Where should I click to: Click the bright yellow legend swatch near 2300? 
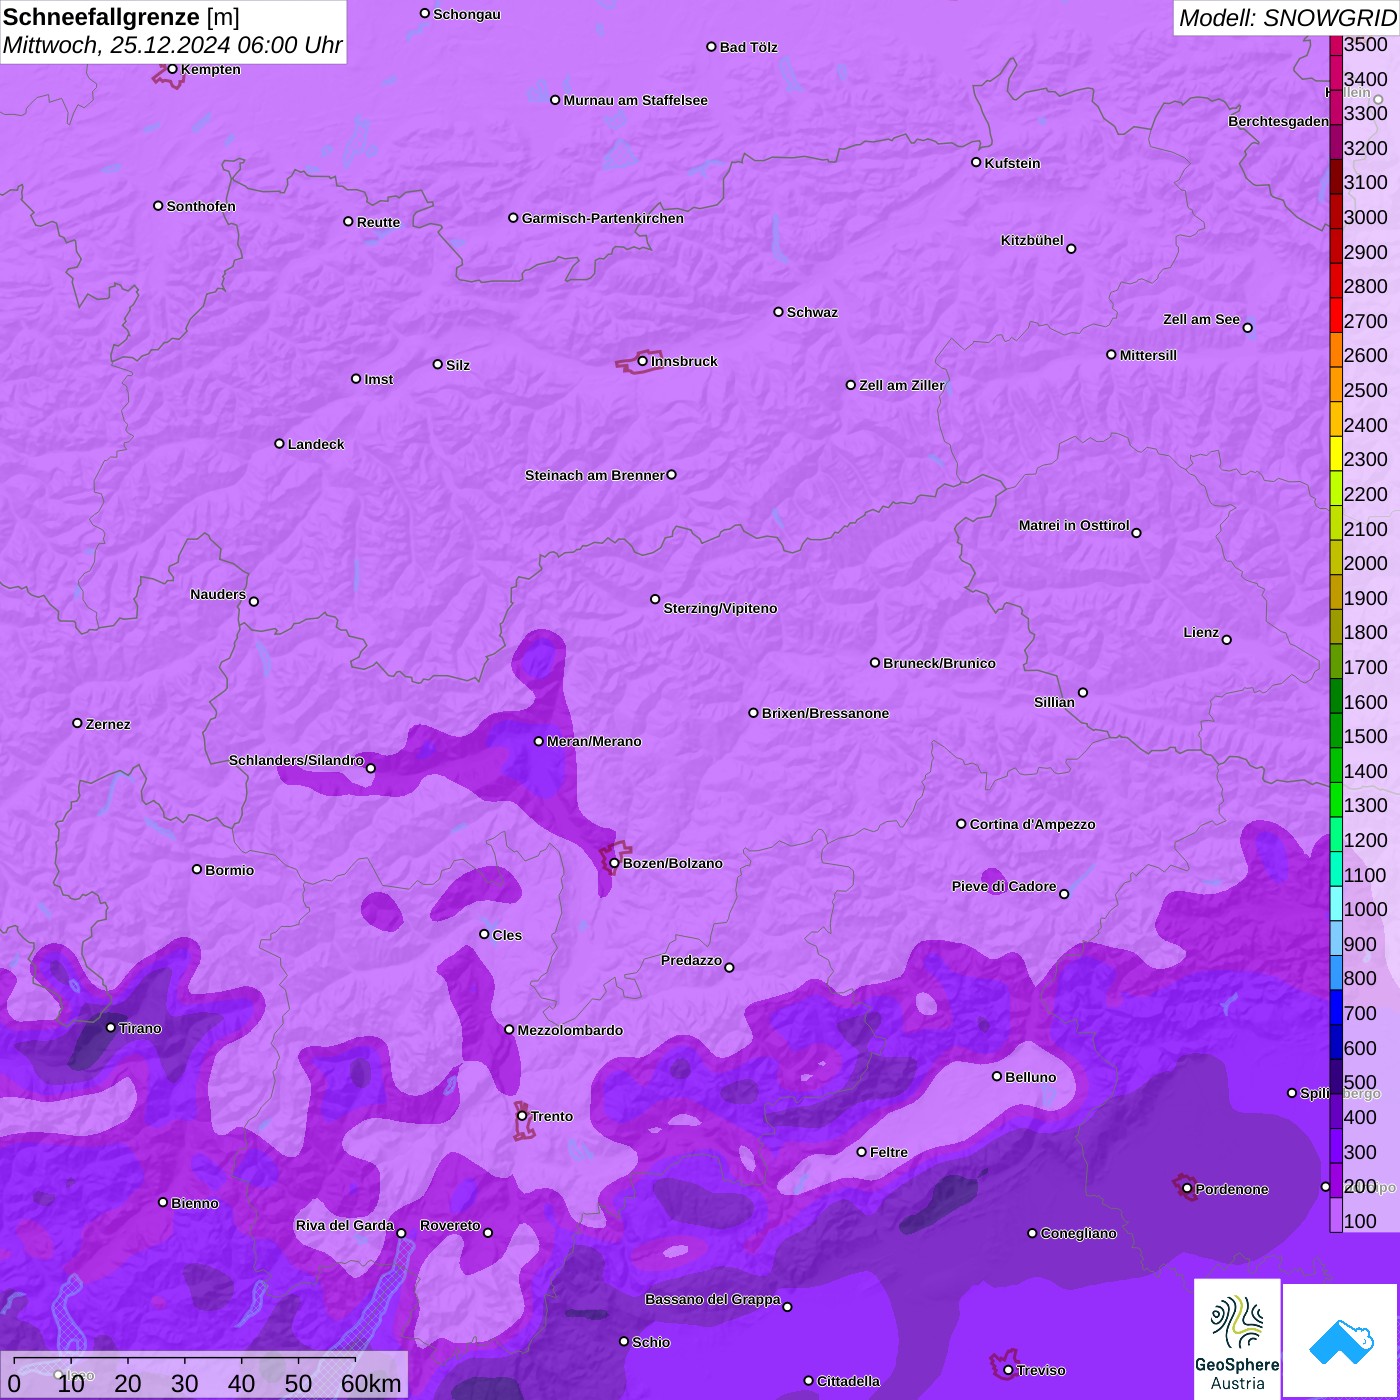coord(1336,453)
